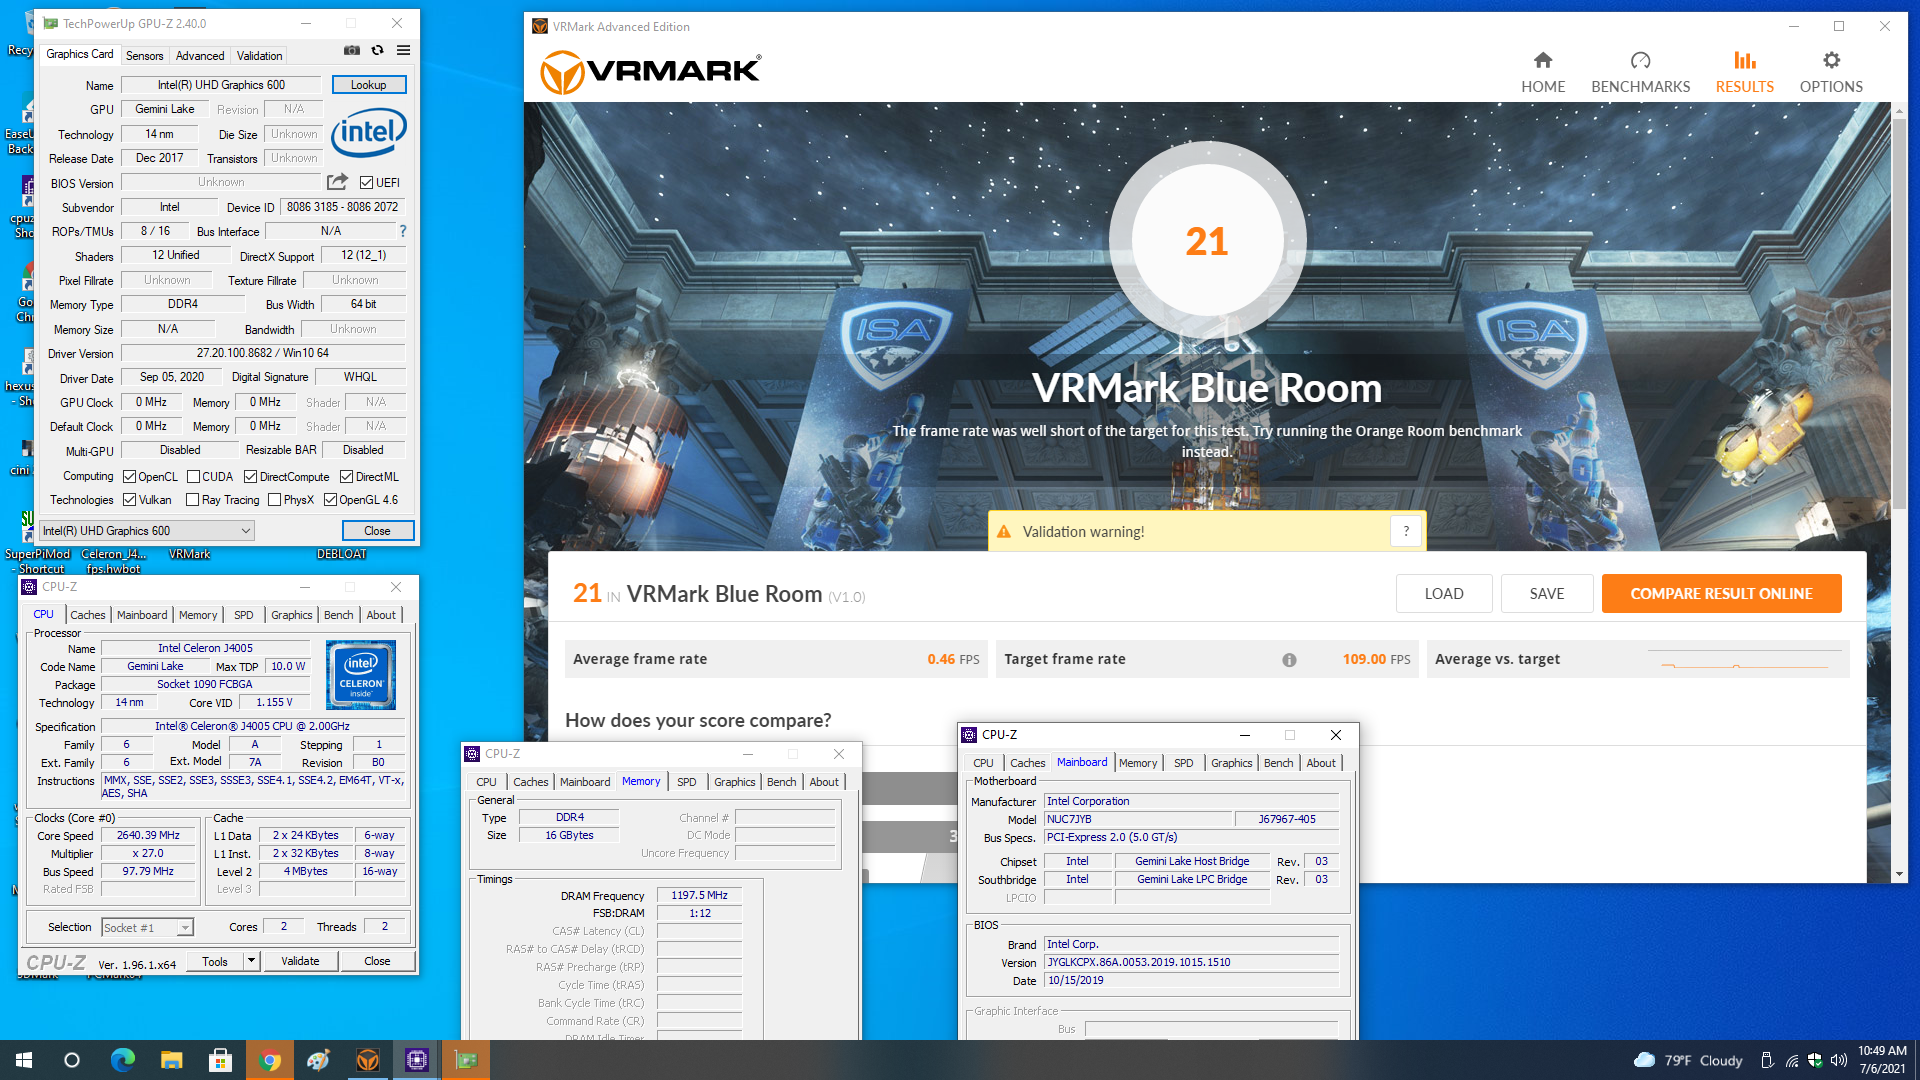Click the Target frame rate info icon

coord(1289,660)
